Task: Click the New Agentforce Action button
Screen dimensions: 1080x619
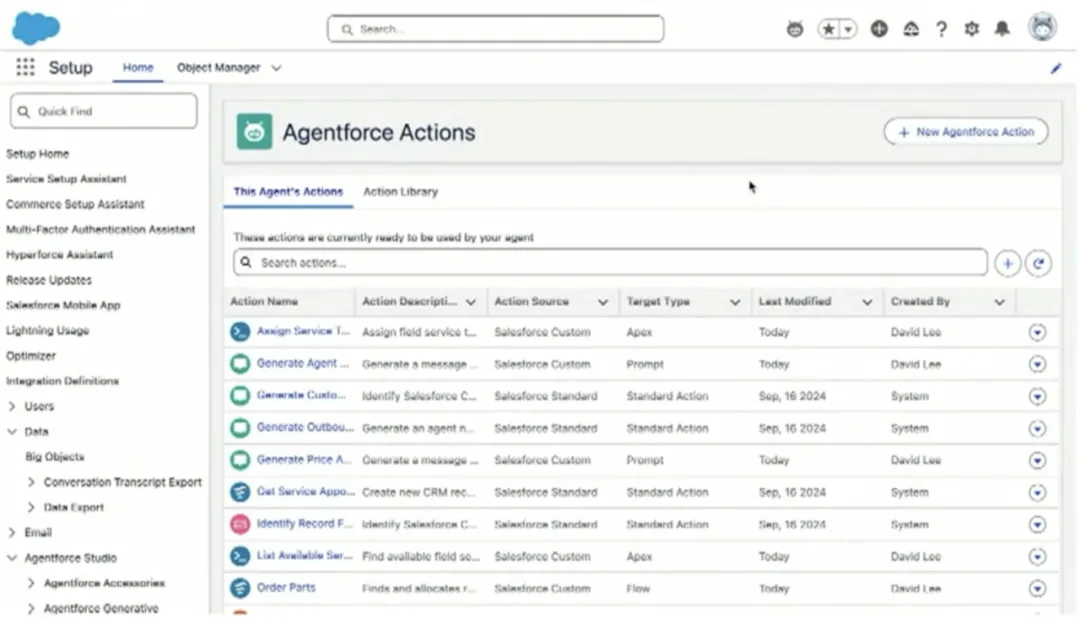Action: (x=964, y=131)
